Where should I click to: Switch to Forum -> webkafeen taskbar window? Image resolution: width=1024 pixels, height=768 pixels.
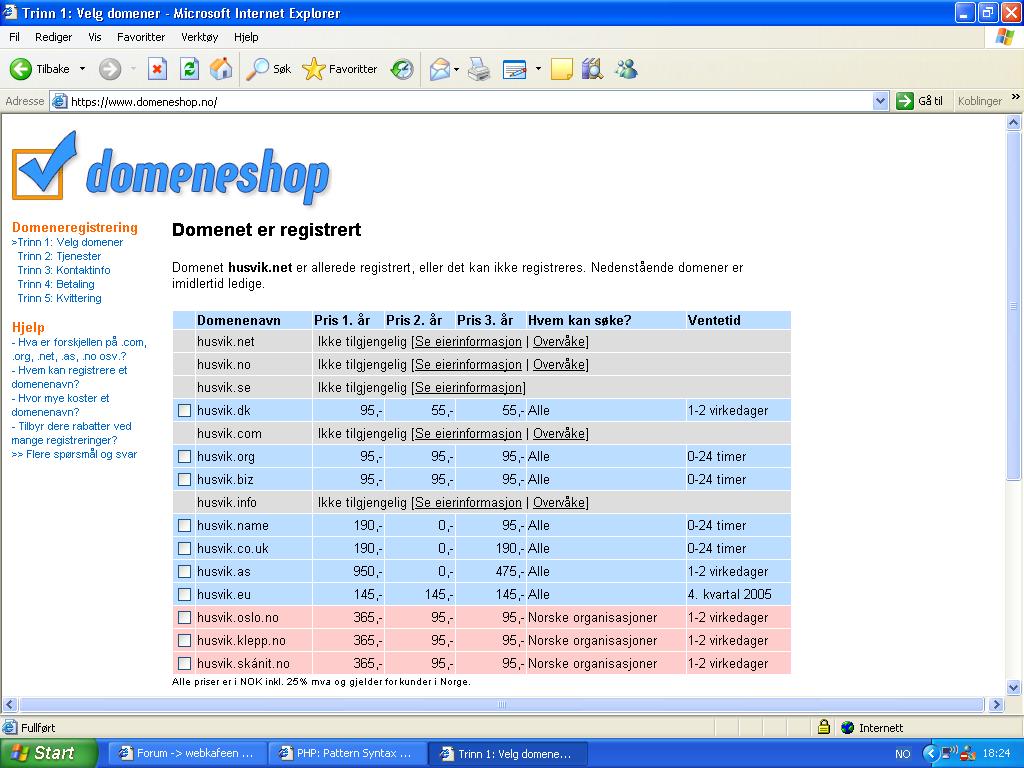185,754
